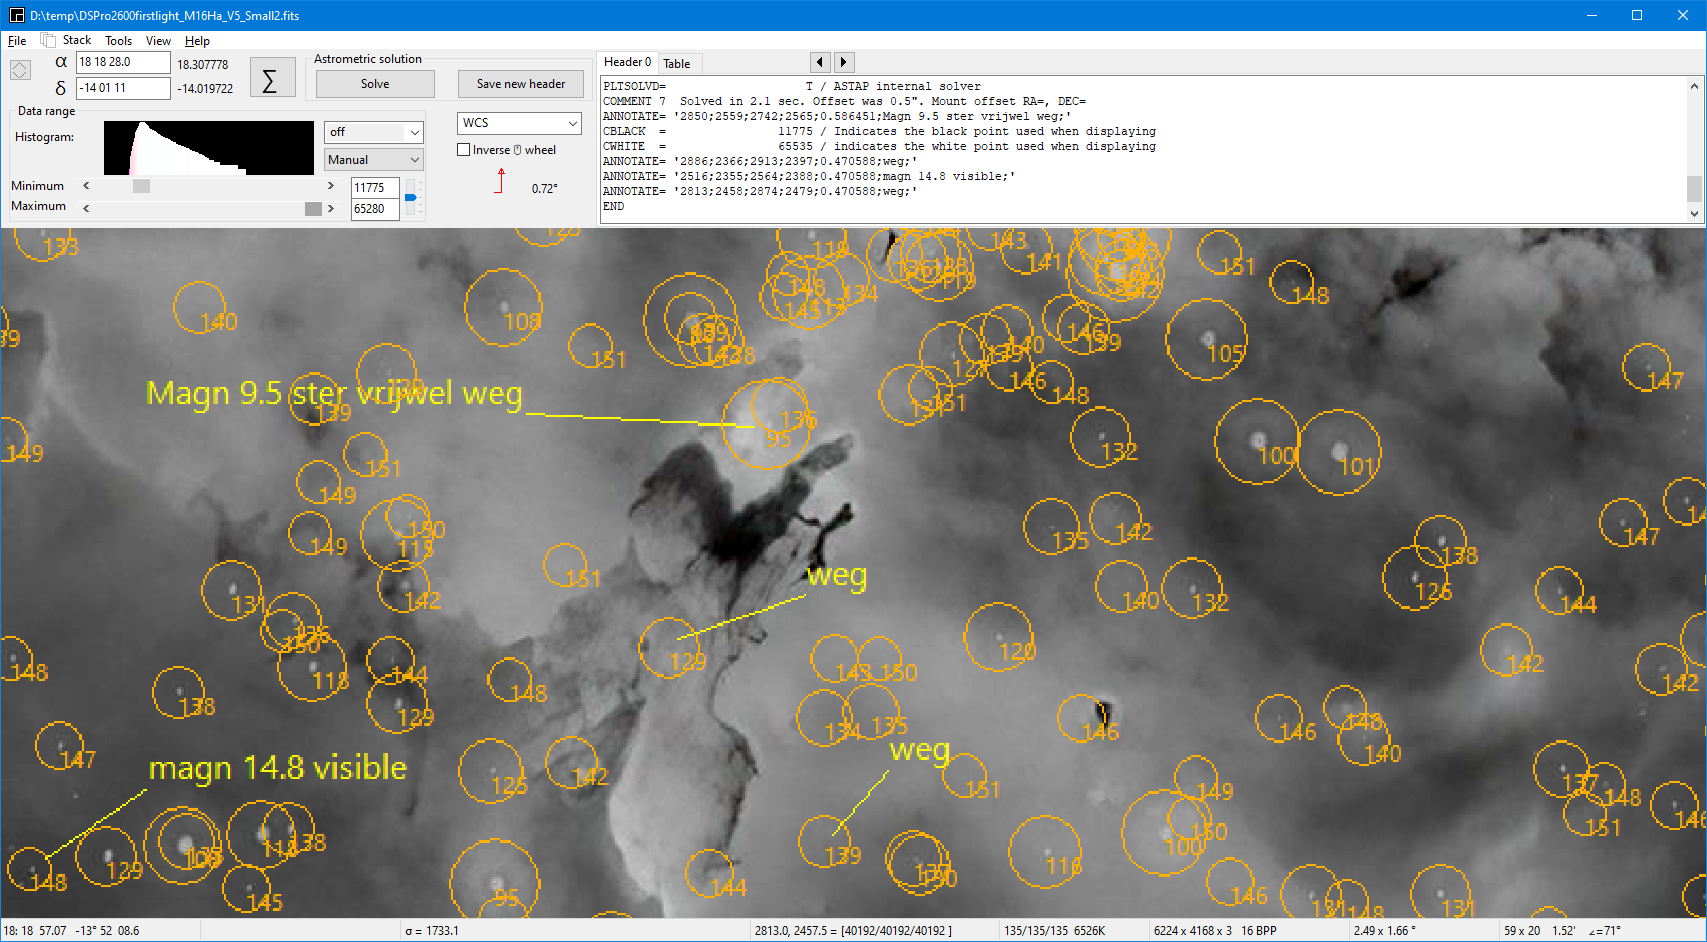This screenshot has height=942, width=1707.
Task: Click the Maximum slider right arrow
Action: (331, 208)
